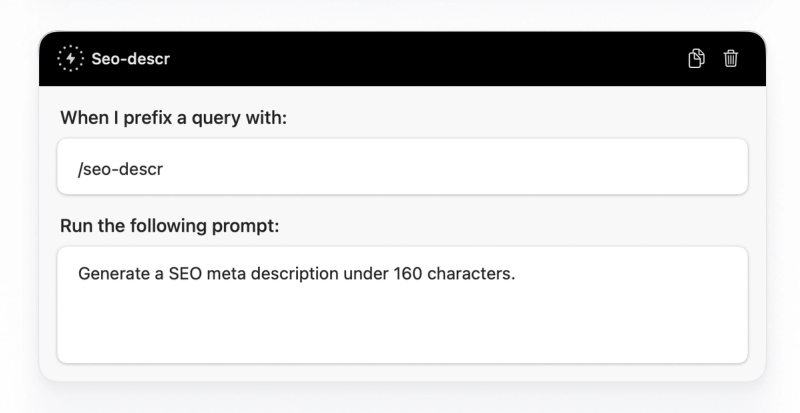Focus the /seo-descr prefix input field
Viewport: 800px width, 413px height.
pyautogui.click(x=403, y=166)
